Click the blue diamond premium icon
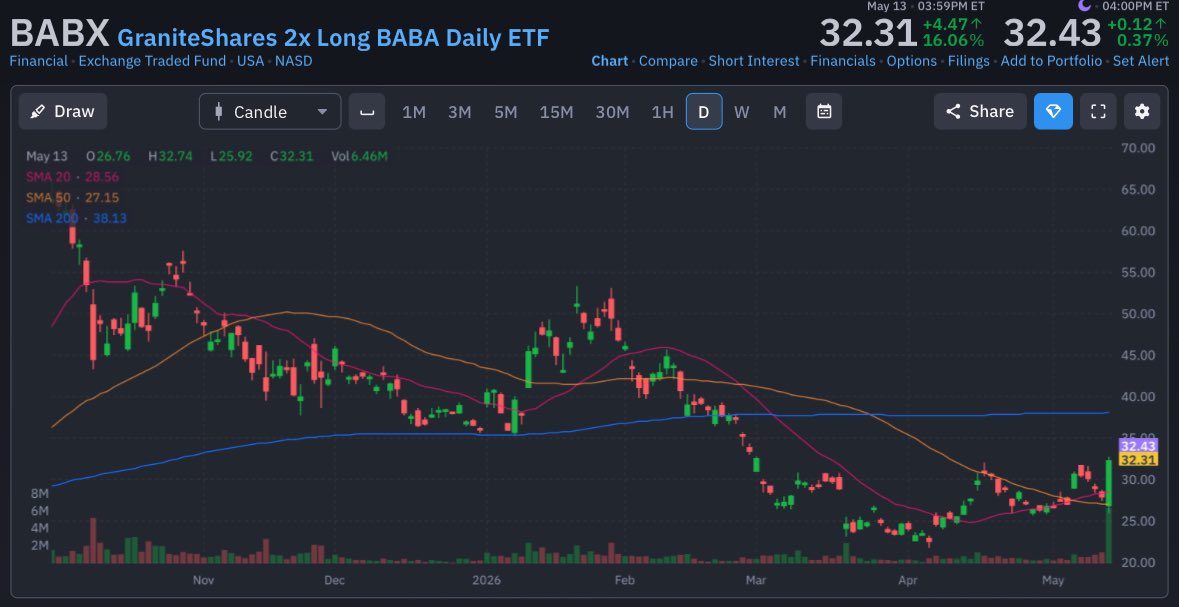This screenshot has width=1179, height=607. pyautogui.click(x=1053, y=111)
